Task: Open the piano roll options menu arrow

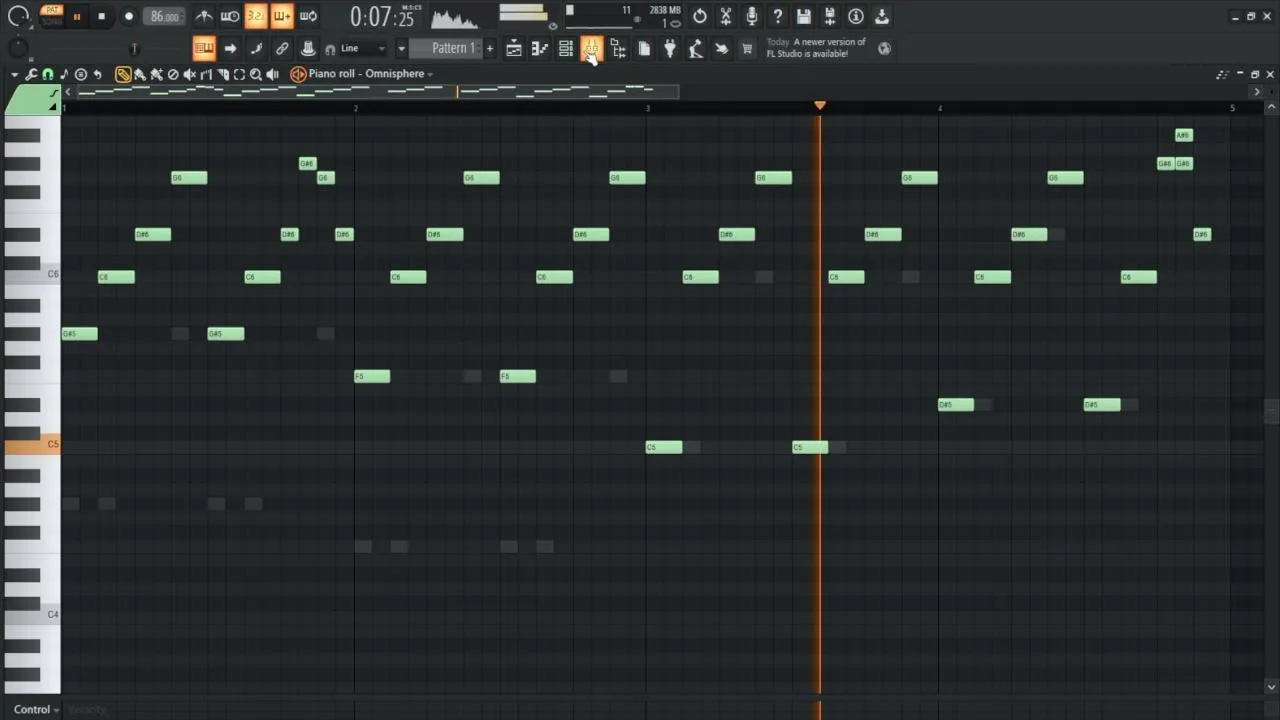Action: tap(14, 74)
